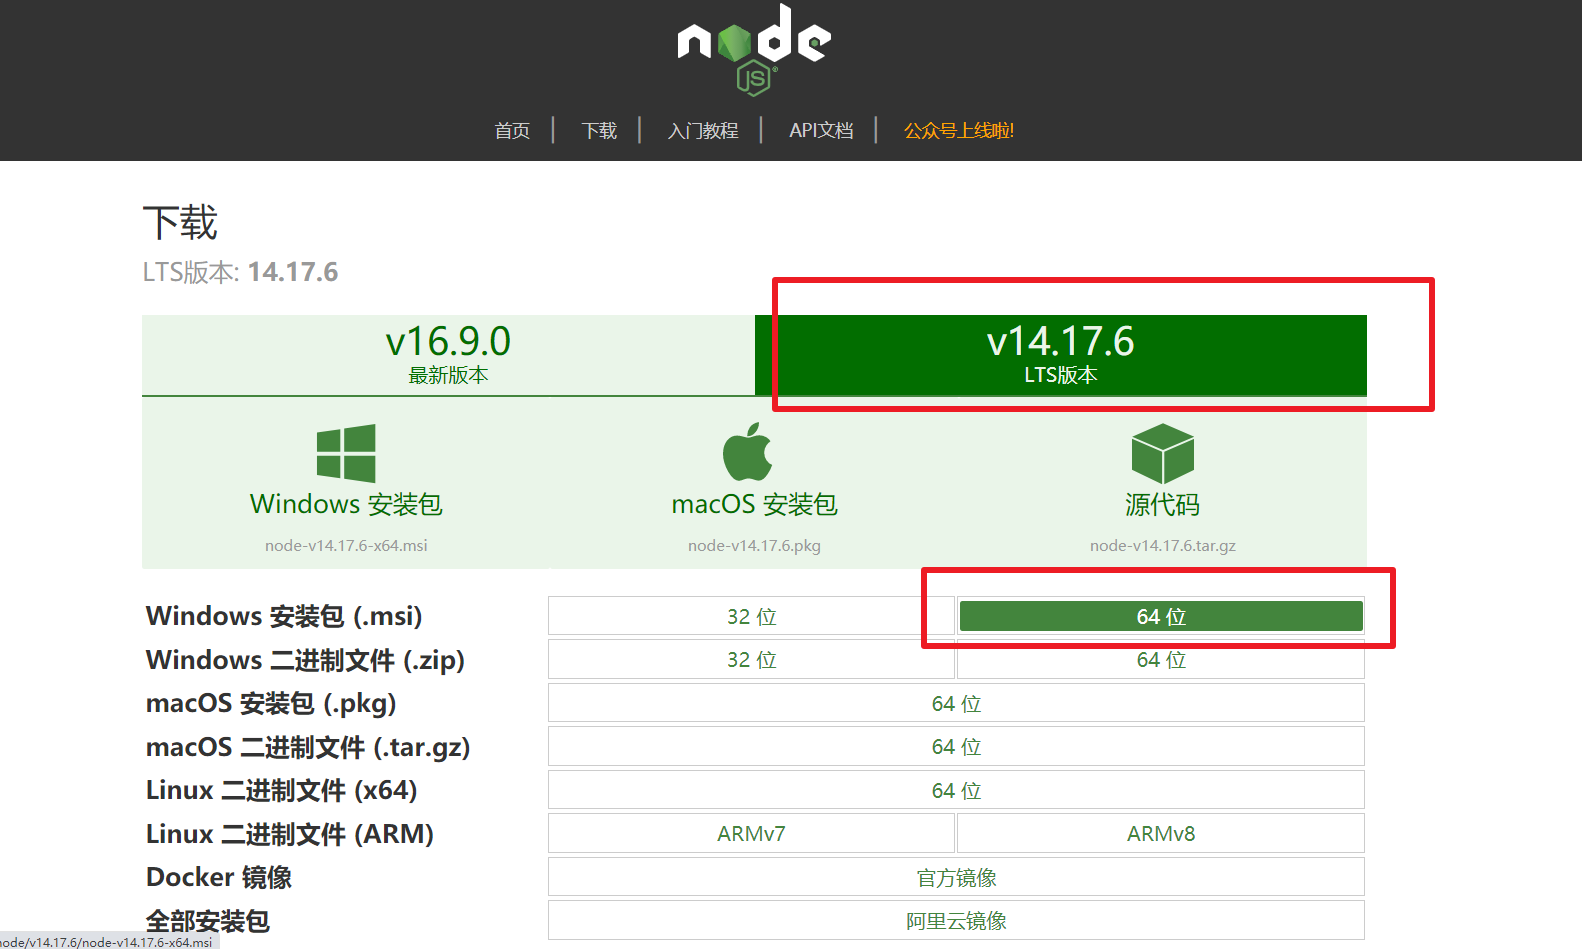Viewport: 1582px width, 949px height.
Task: Open the API文档 navigation item
Action: point(821,131)
